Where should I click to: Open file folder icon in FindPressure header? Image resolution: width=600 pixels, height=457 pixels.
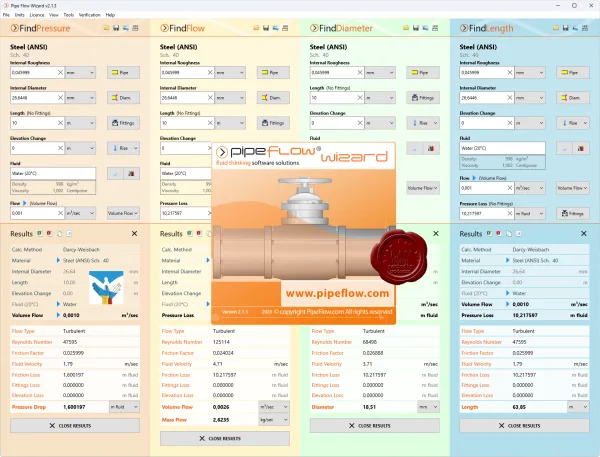tap(106, 28)
